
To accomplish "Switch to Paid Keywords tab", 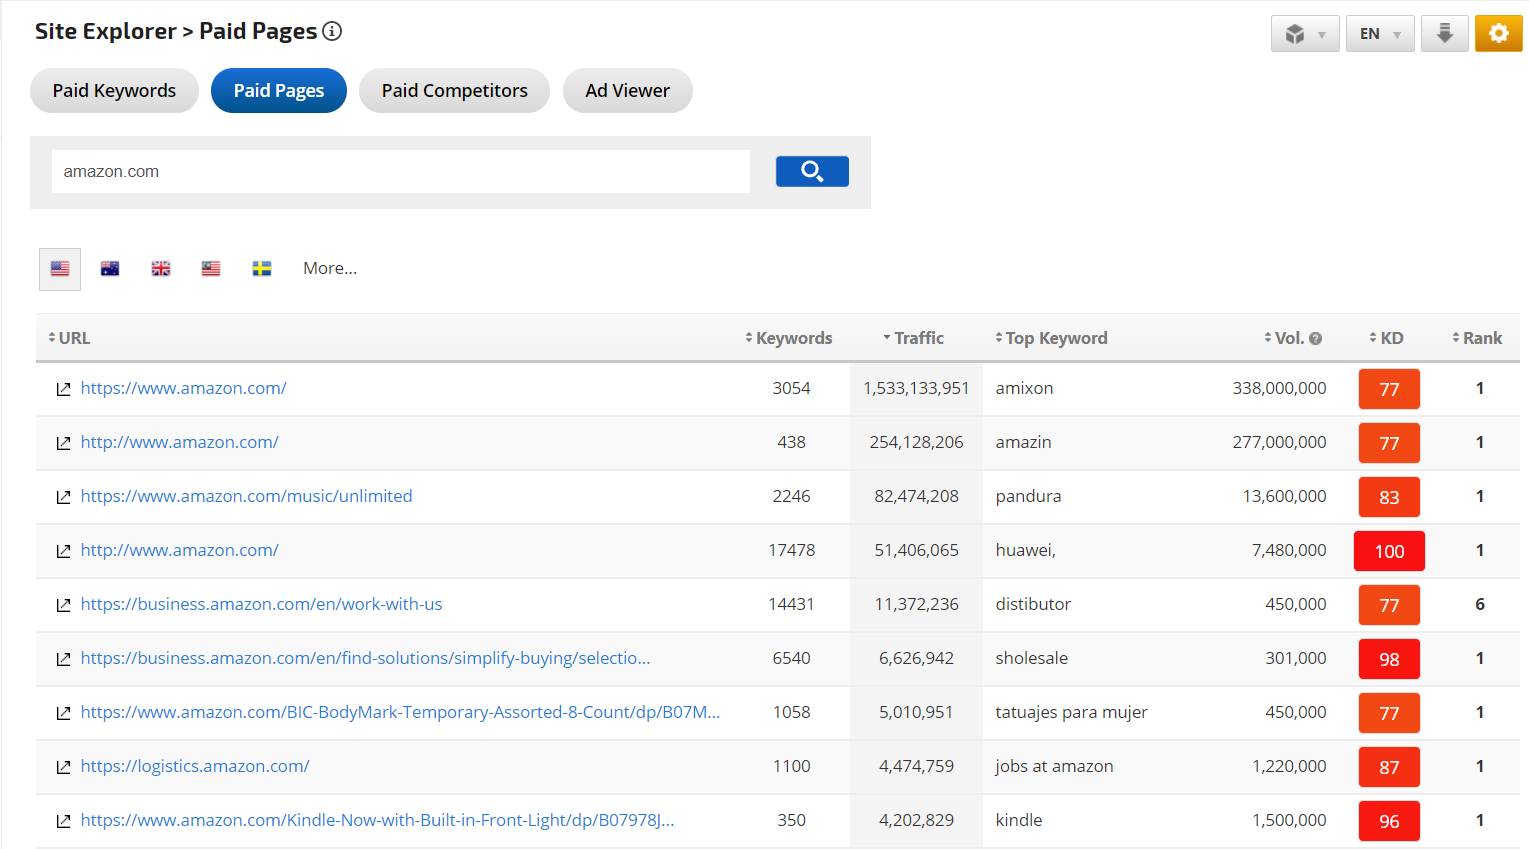I will pos(114,91).
